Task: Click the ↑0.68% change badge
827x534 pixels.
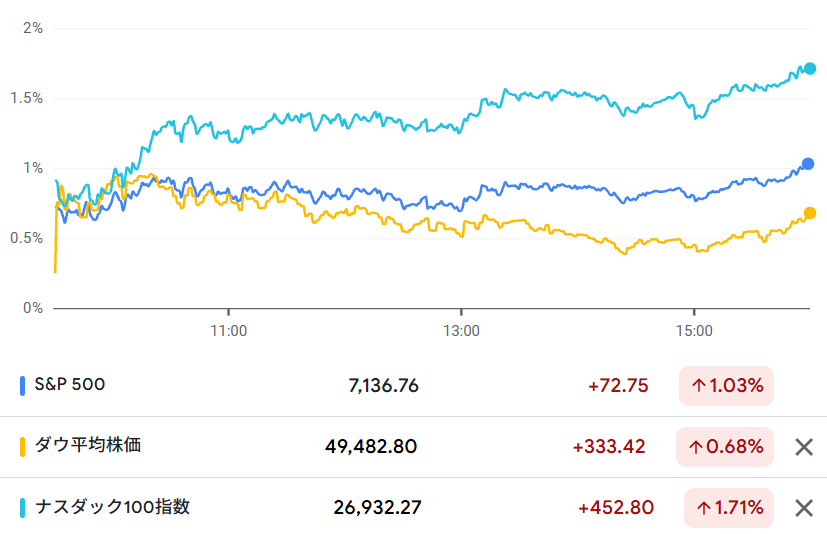Action: (x=725, y=447)
